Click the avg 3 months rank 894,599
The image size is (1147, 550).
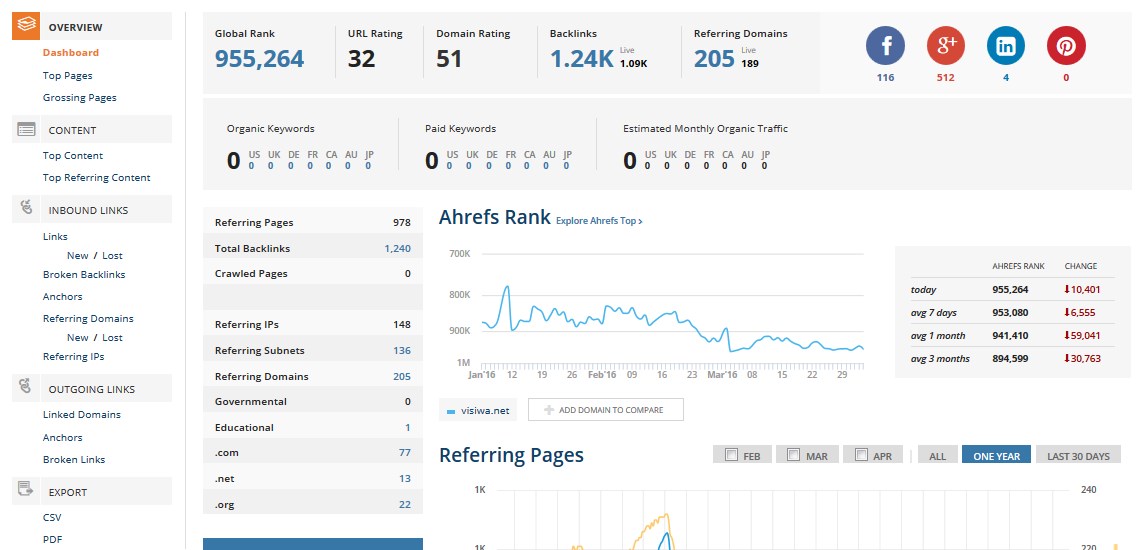pyautogui.click(x=1010, y=358)
